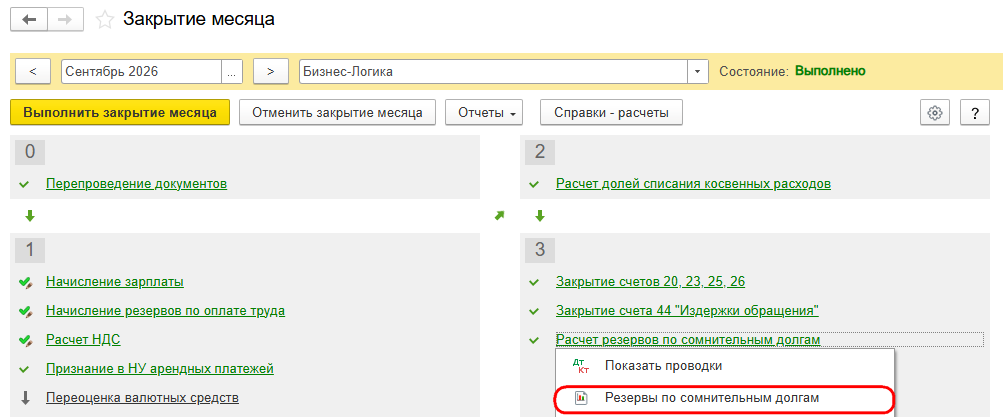Select 'Резервы по сомнительным долгам' menu item
The image size is (1003, 417).
coord(723,398)
